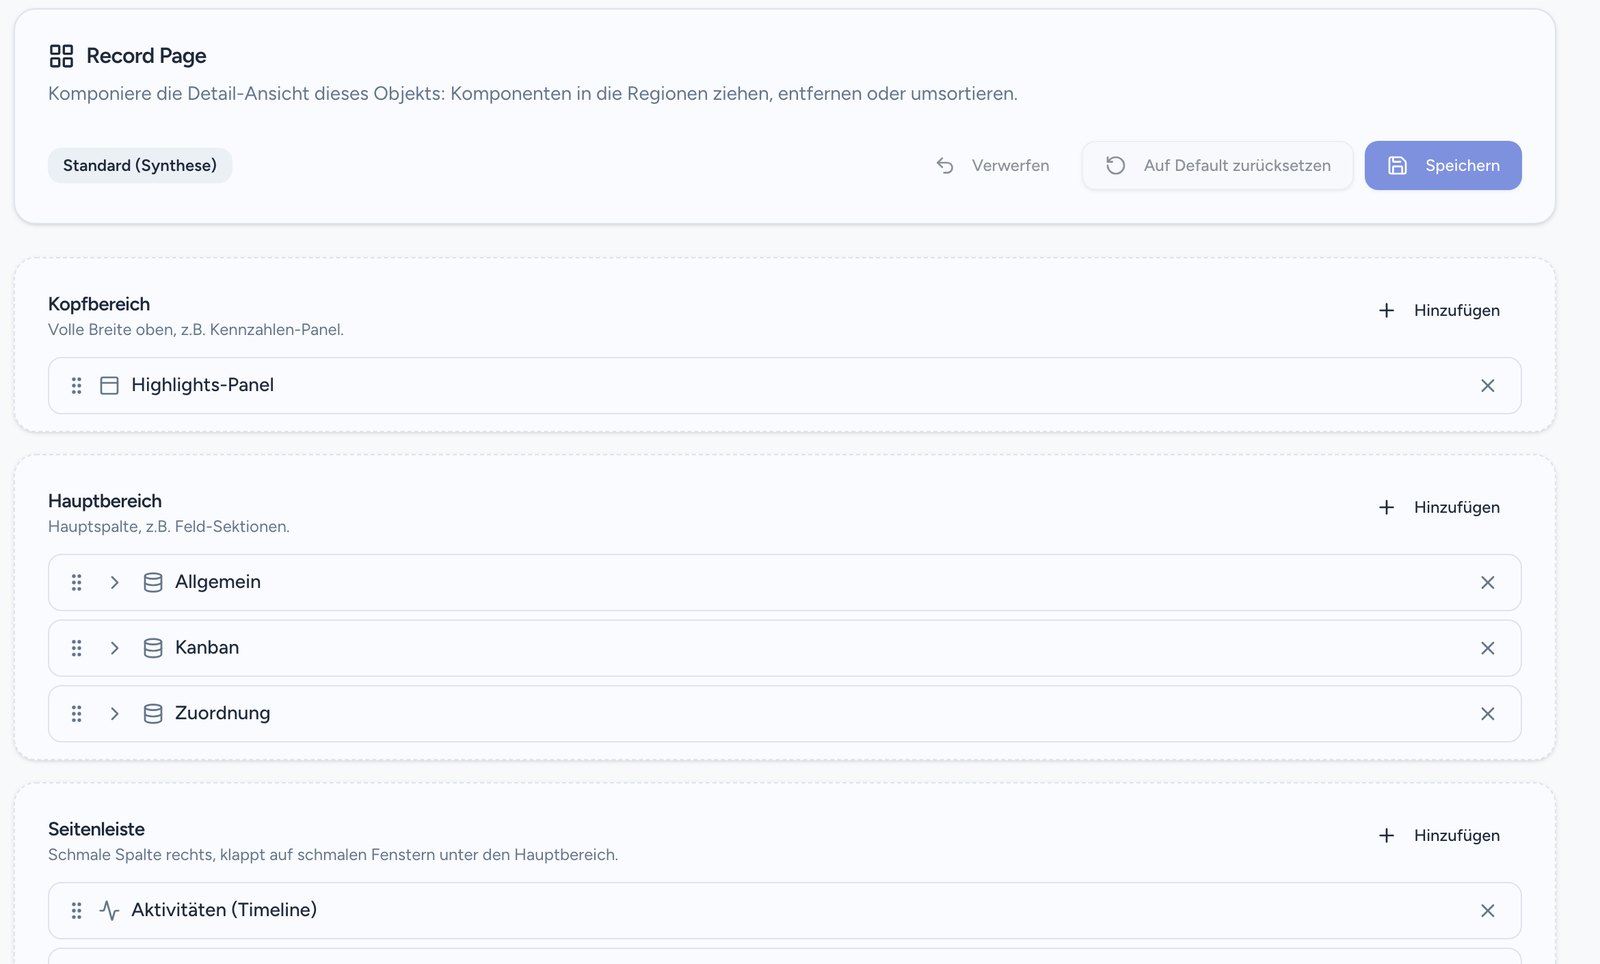1600x964 pixels.
Task: Click the Standard (Synthese) badge
Action: (x=140, y=166)
